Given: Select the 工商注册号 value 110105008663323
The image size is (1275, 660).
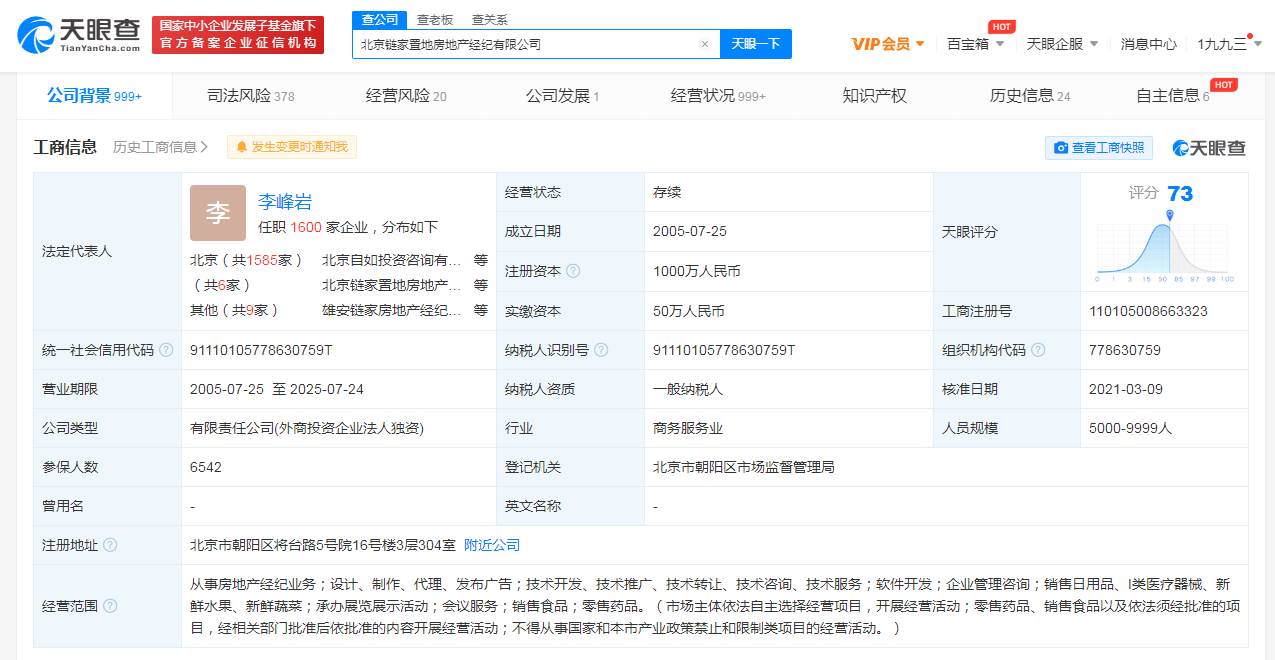Looking at the screenshot, I should click(1148, 311).
